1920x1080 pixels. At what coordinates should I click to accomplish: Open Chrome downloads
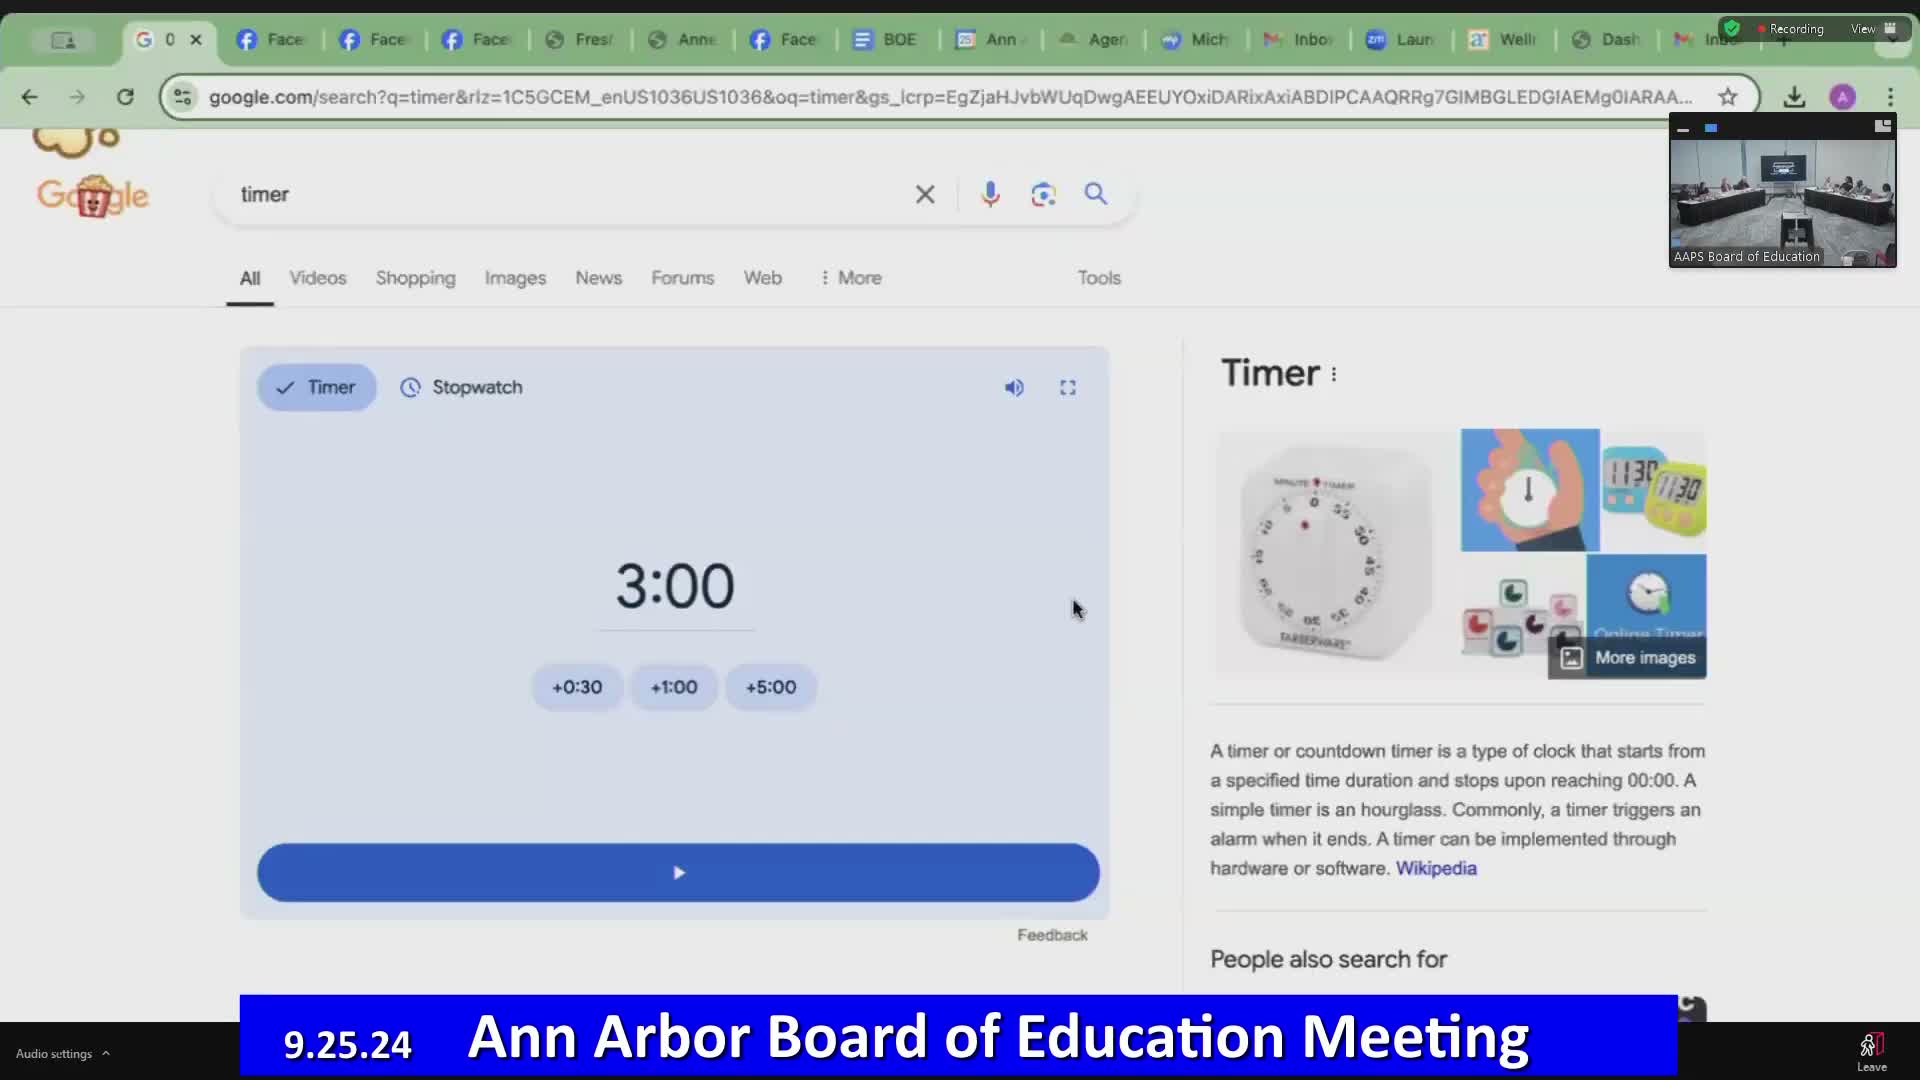pos(1794,97)
